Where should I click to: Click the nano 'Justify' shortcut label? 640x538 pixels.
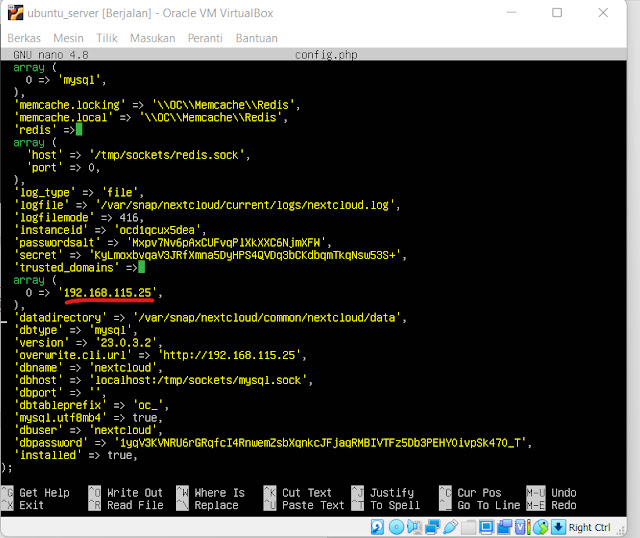coord(392,493)
